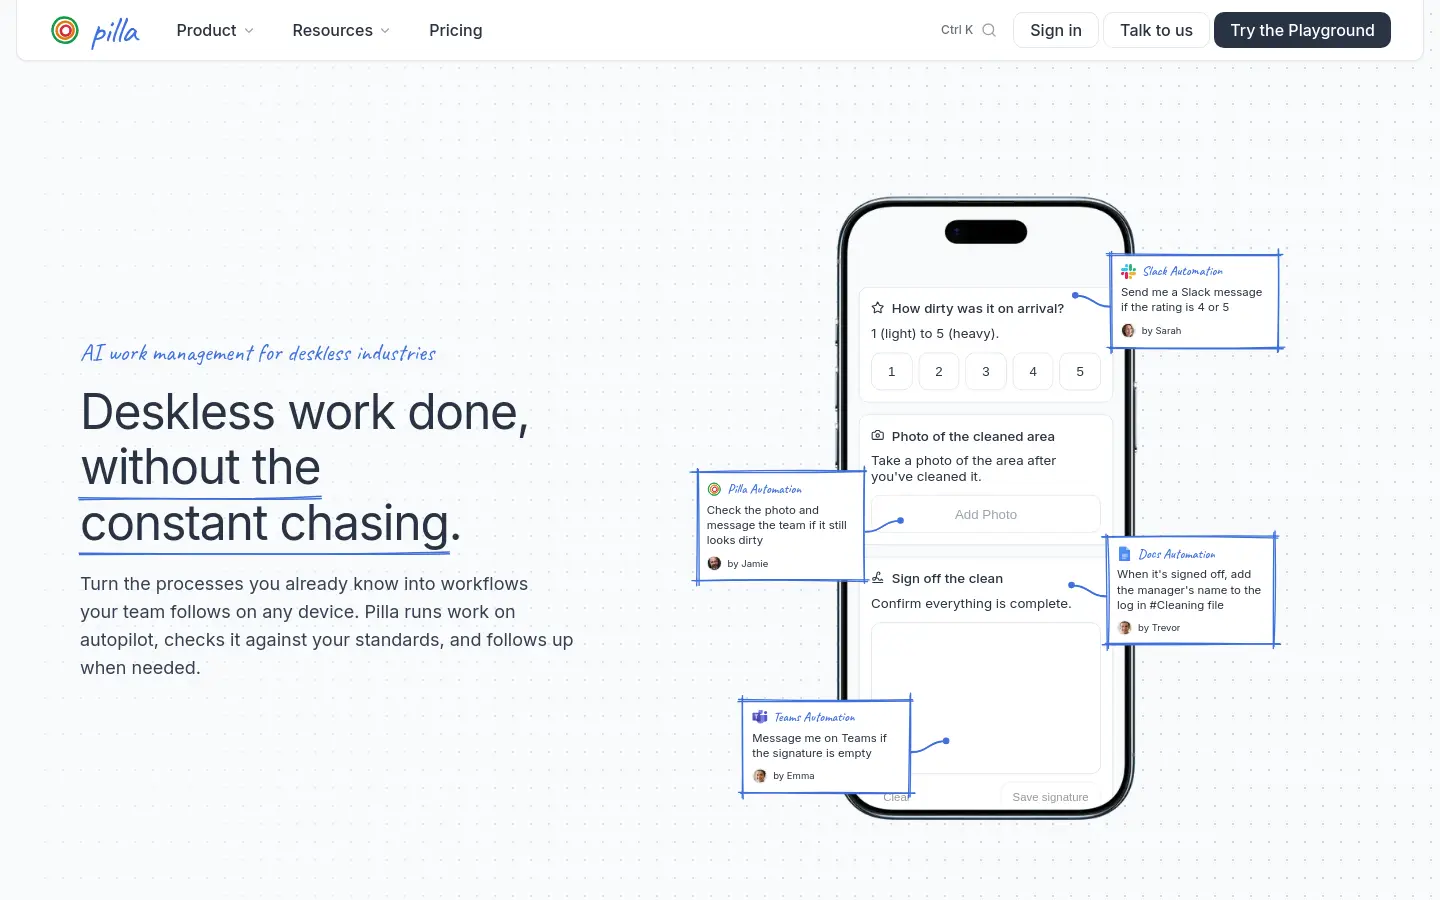Click 'AI work management for deskless industries' tagline
Viewport: 1440px width, 900px height.
pos(258,353)
